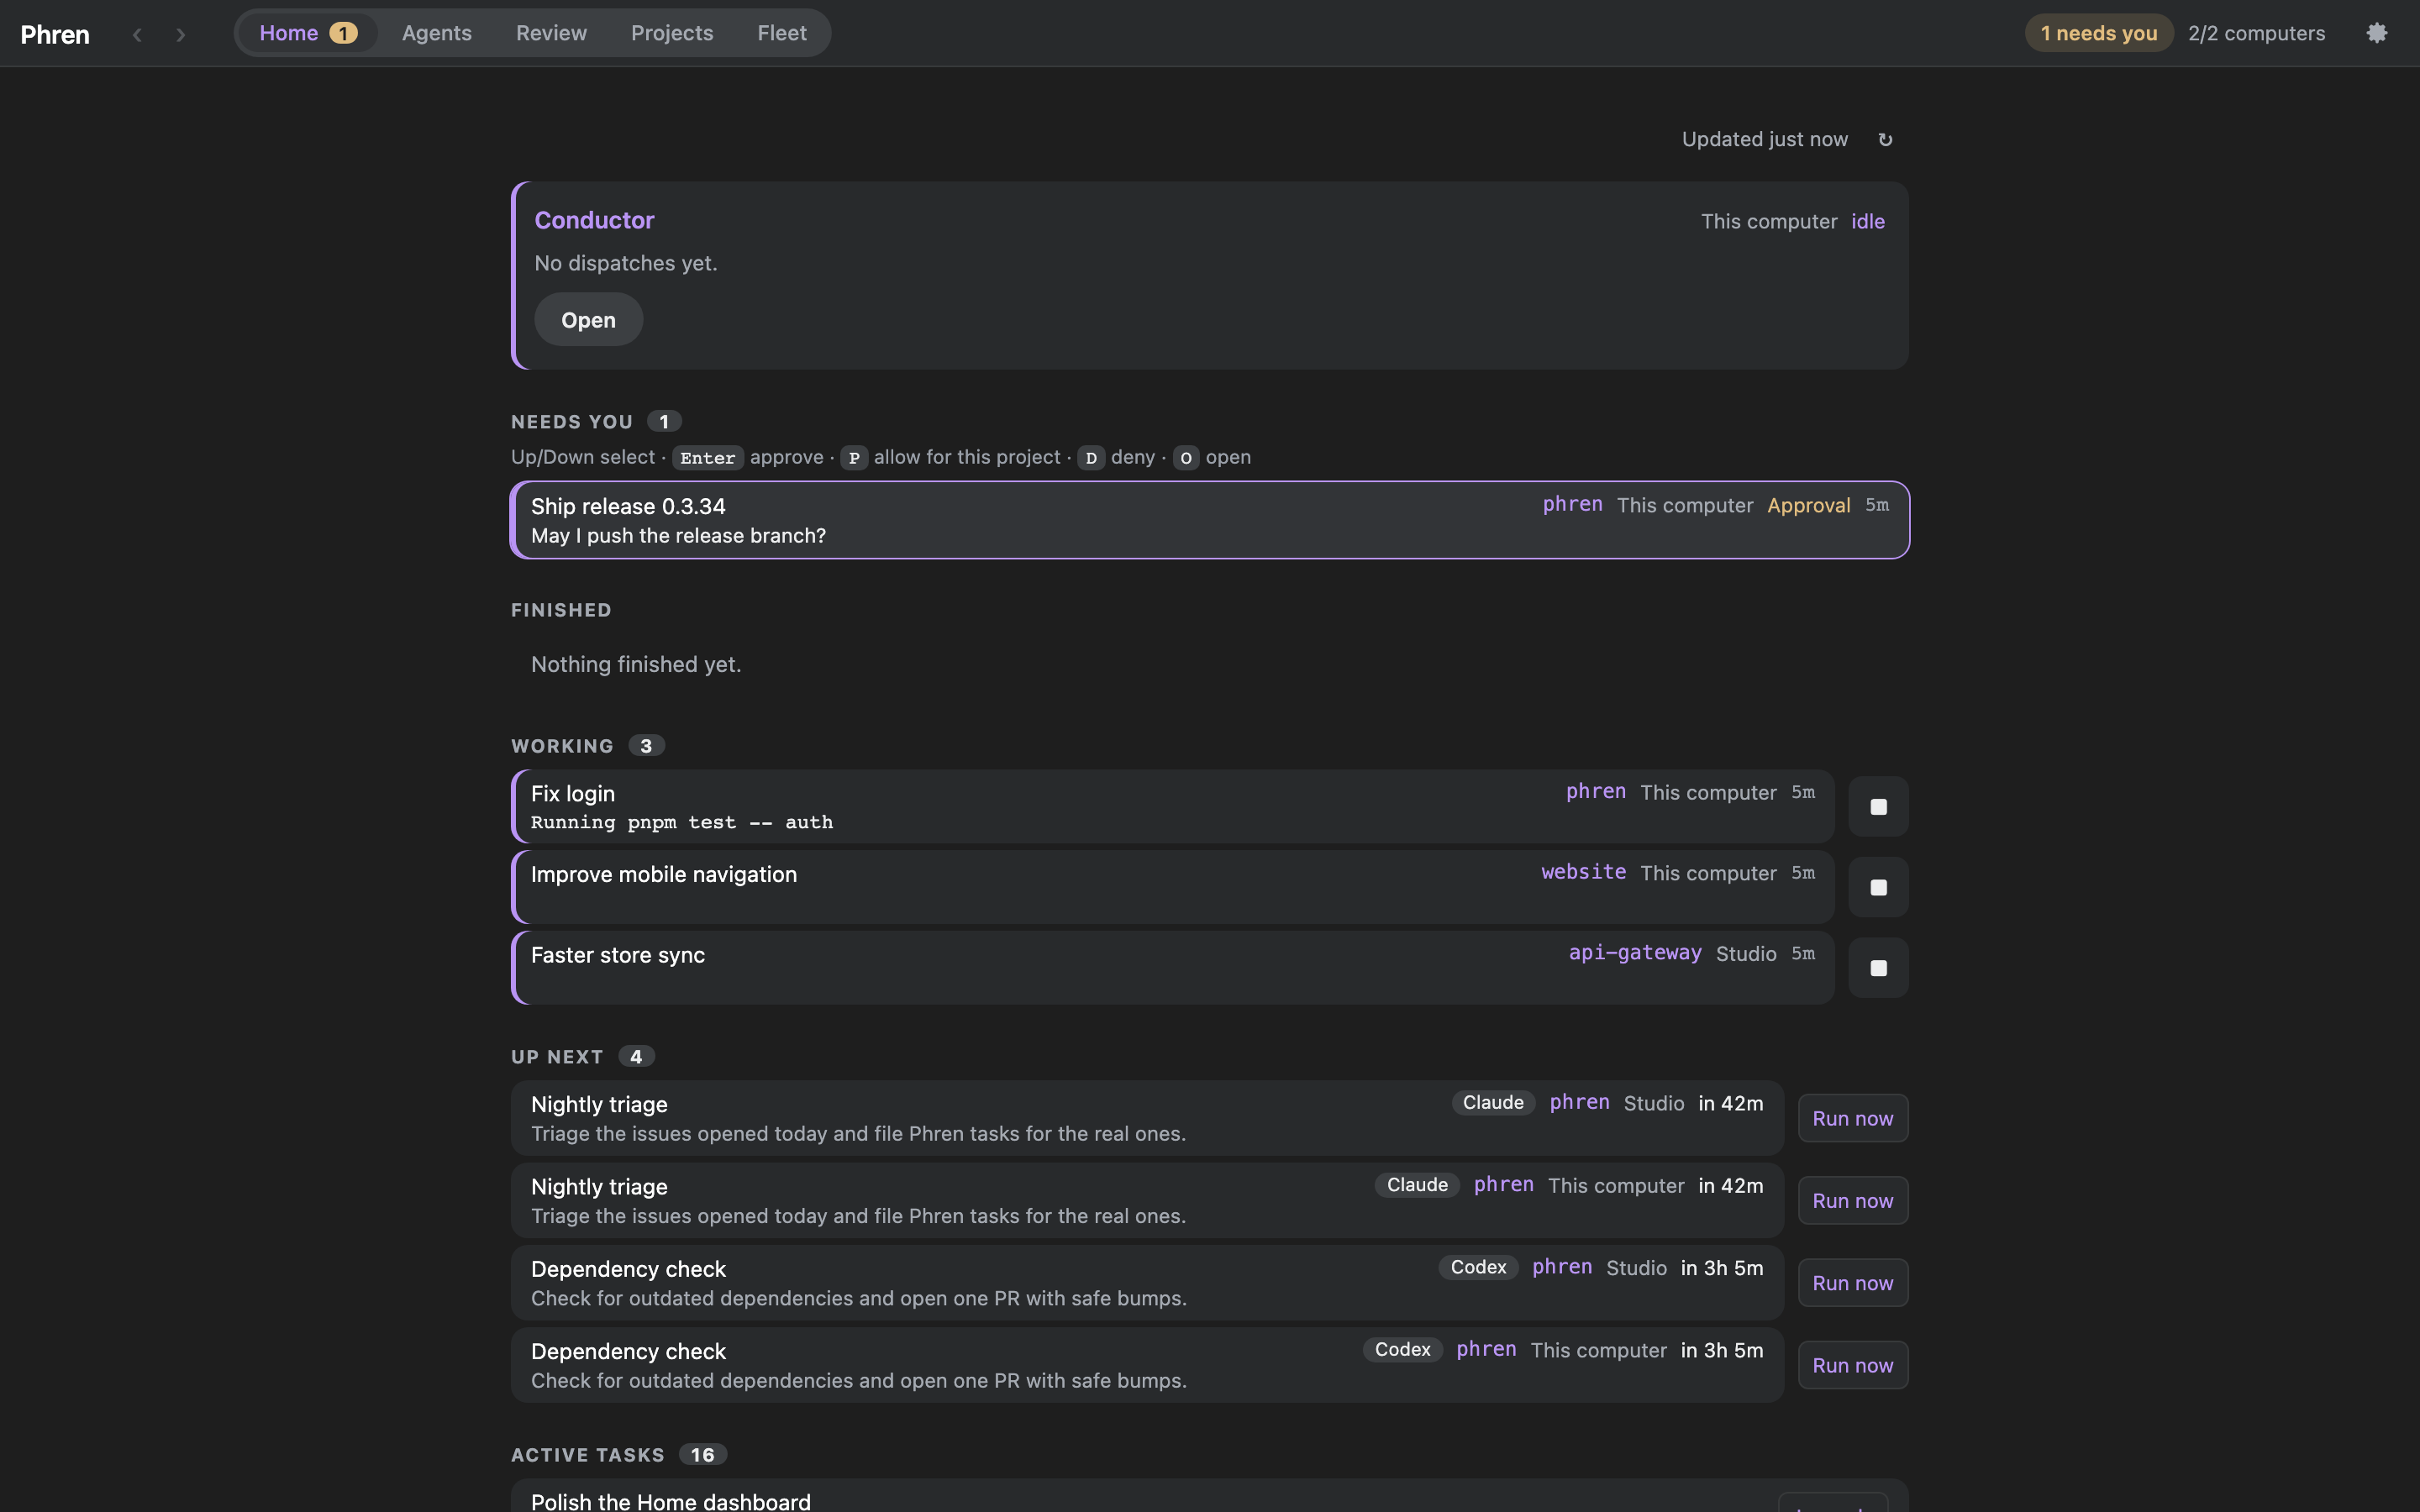
Task: Click the Up Next section heading
Action: [557, 1057]
